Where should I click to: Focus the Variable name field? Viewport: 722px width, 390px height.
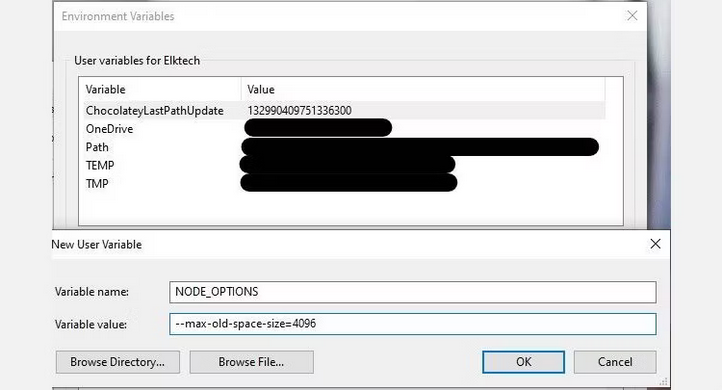tap(413, 292)
